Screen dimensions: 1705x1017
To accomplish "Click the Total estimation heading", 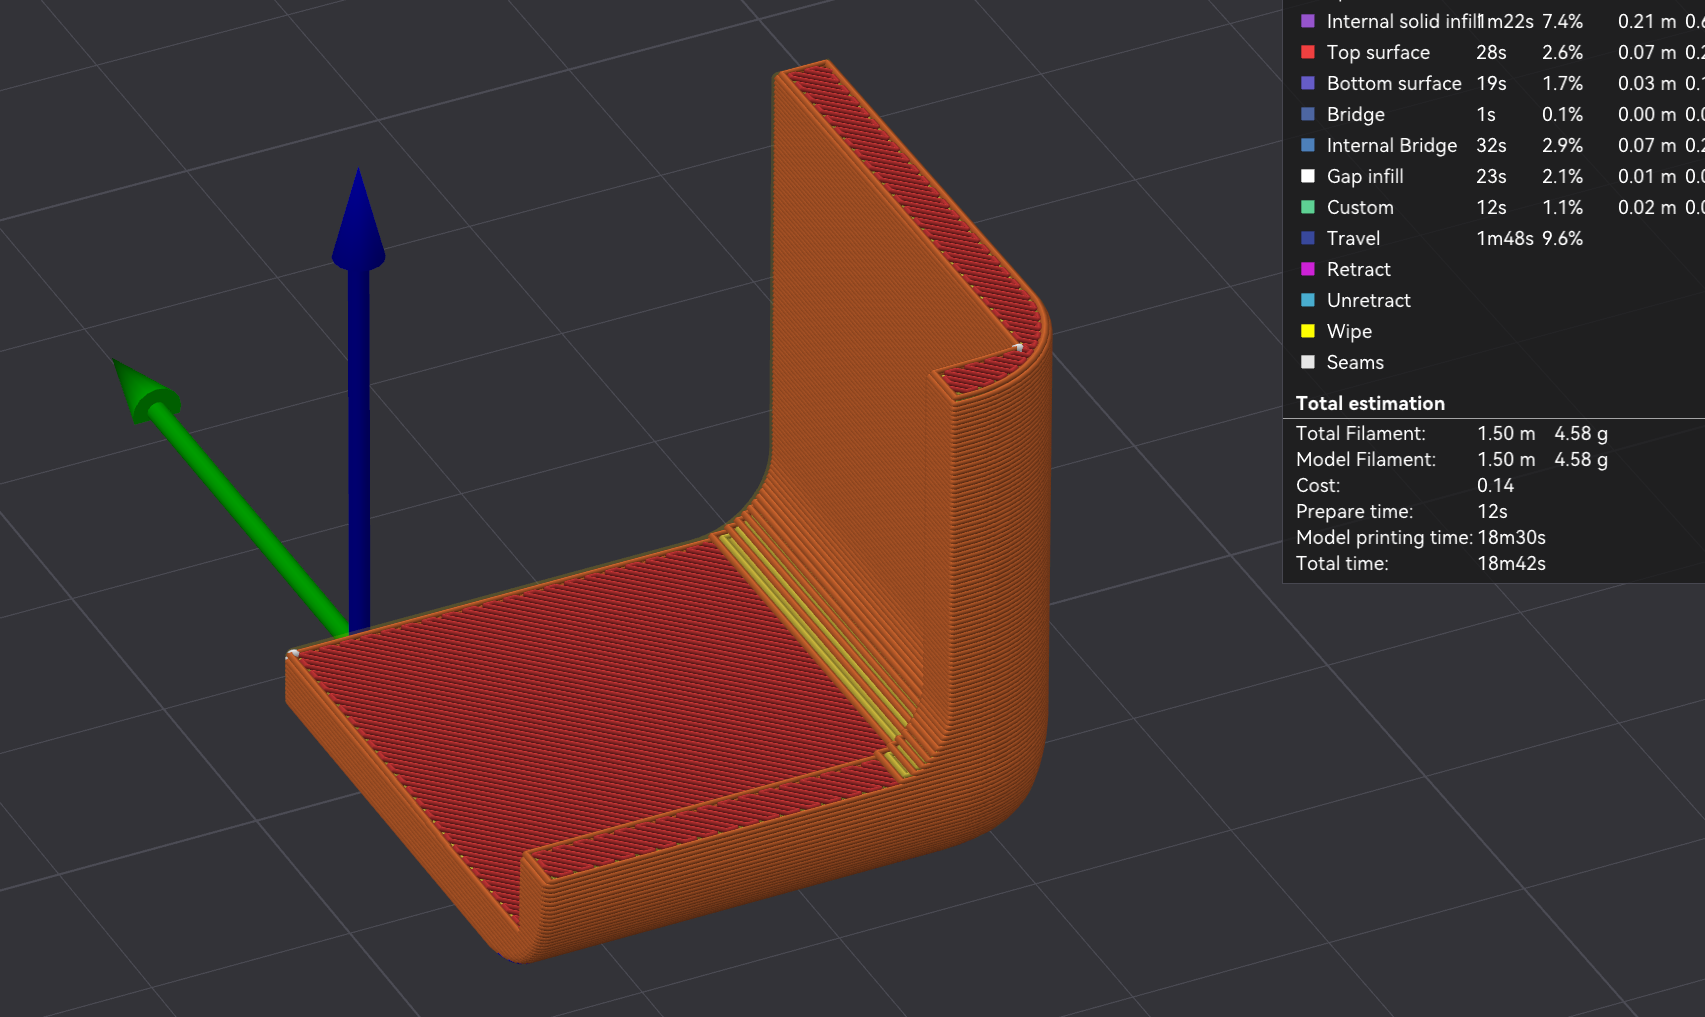I will (1369, 403).
